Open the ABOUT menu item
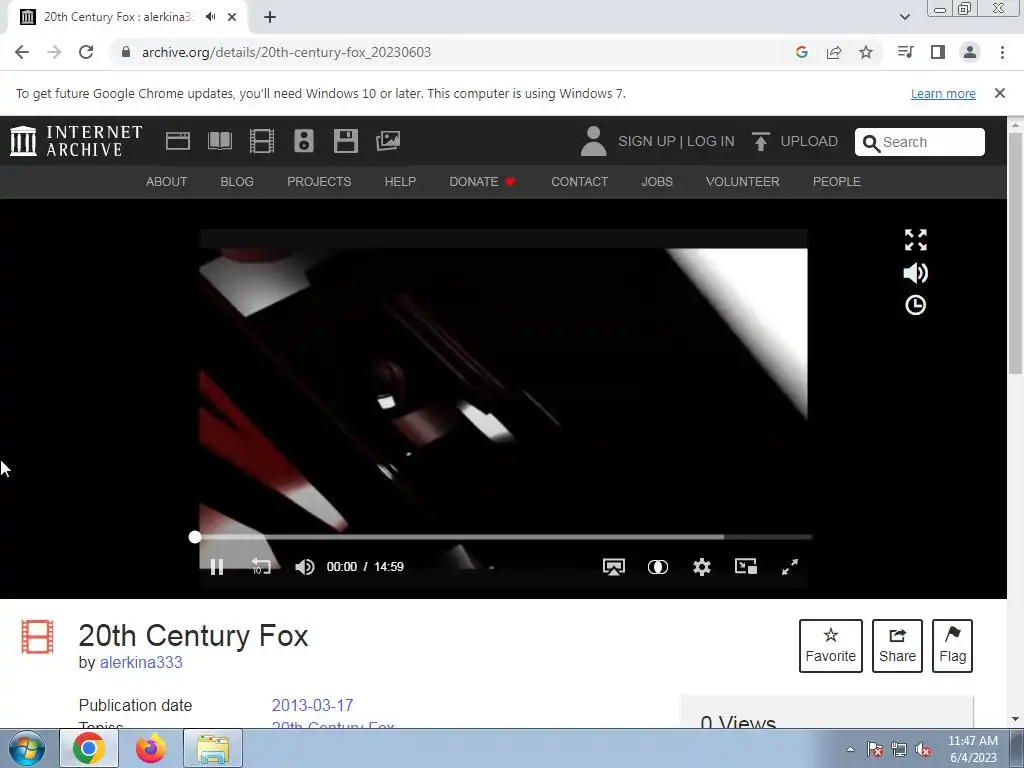This screenshot has width=1024, height=768. pyautogui.click(x=167, y=182)
